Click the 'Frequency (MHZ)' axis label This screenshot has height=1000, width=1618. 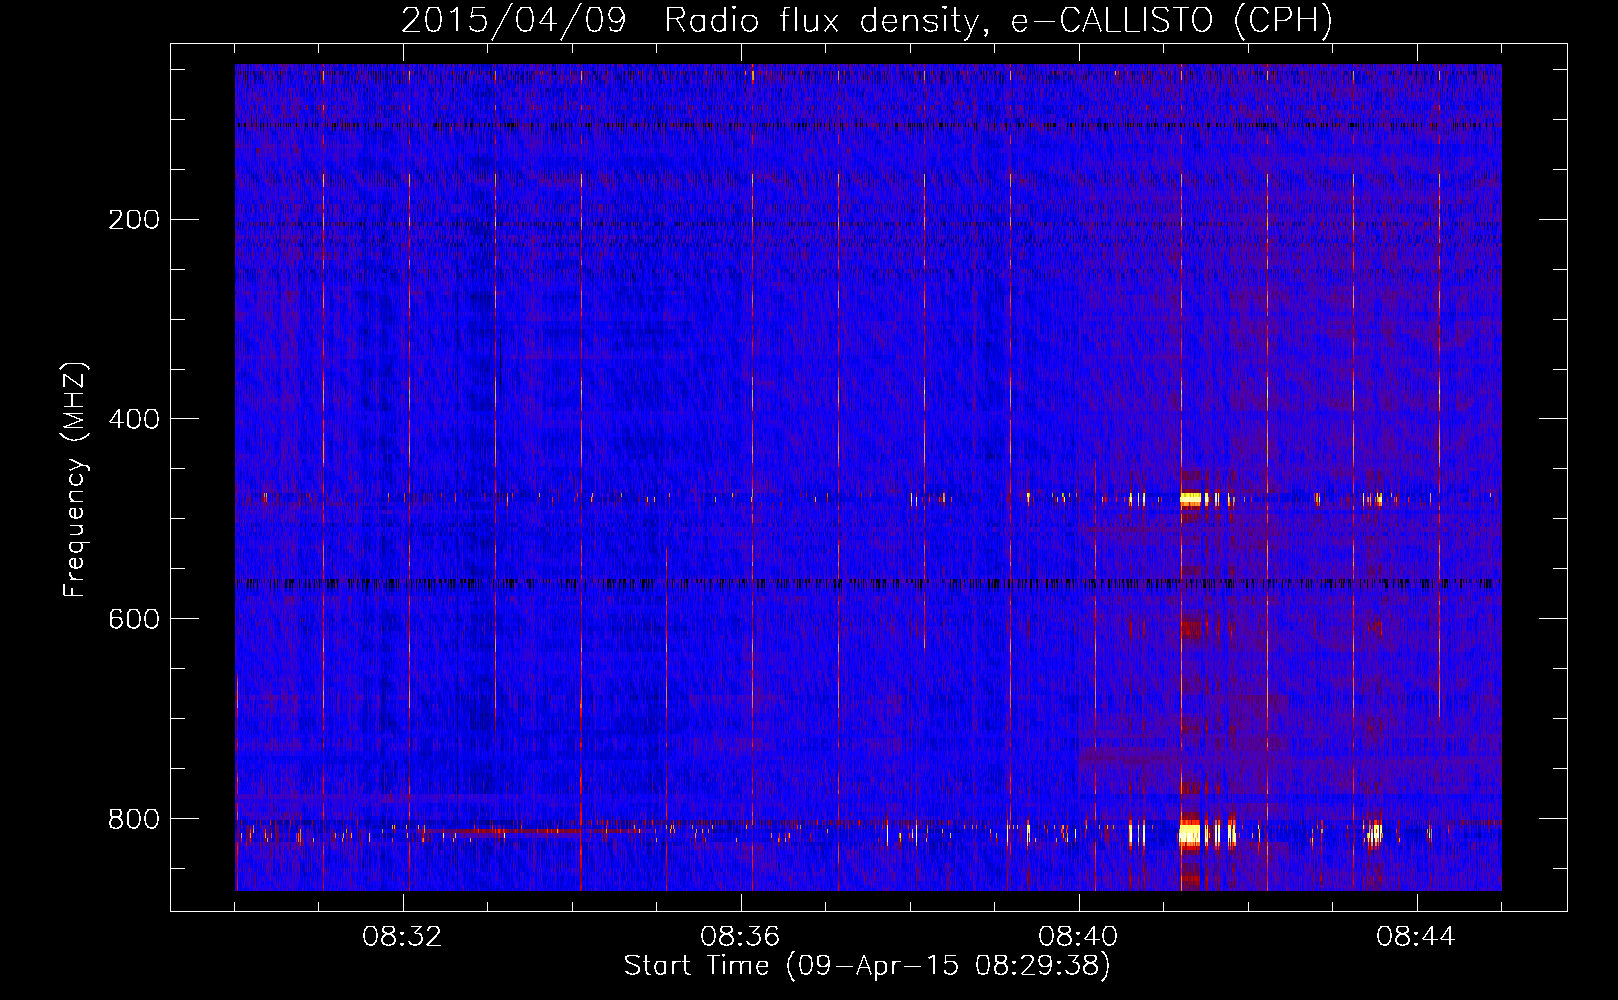[x=74, y=480]
